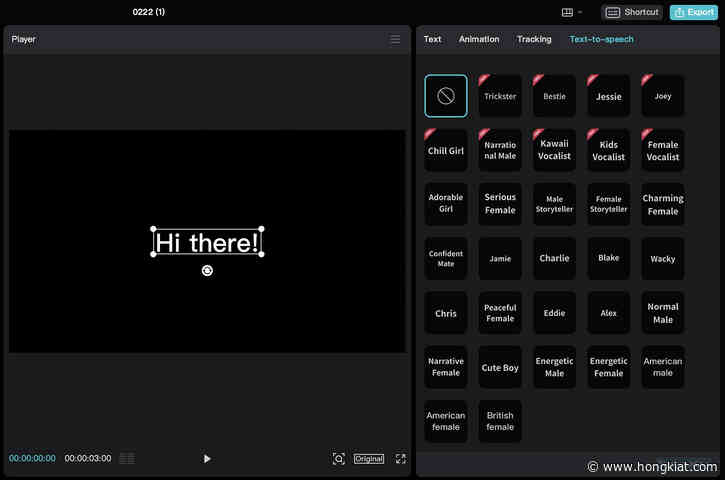Open the Player panel menu icon

coord(395,40)
